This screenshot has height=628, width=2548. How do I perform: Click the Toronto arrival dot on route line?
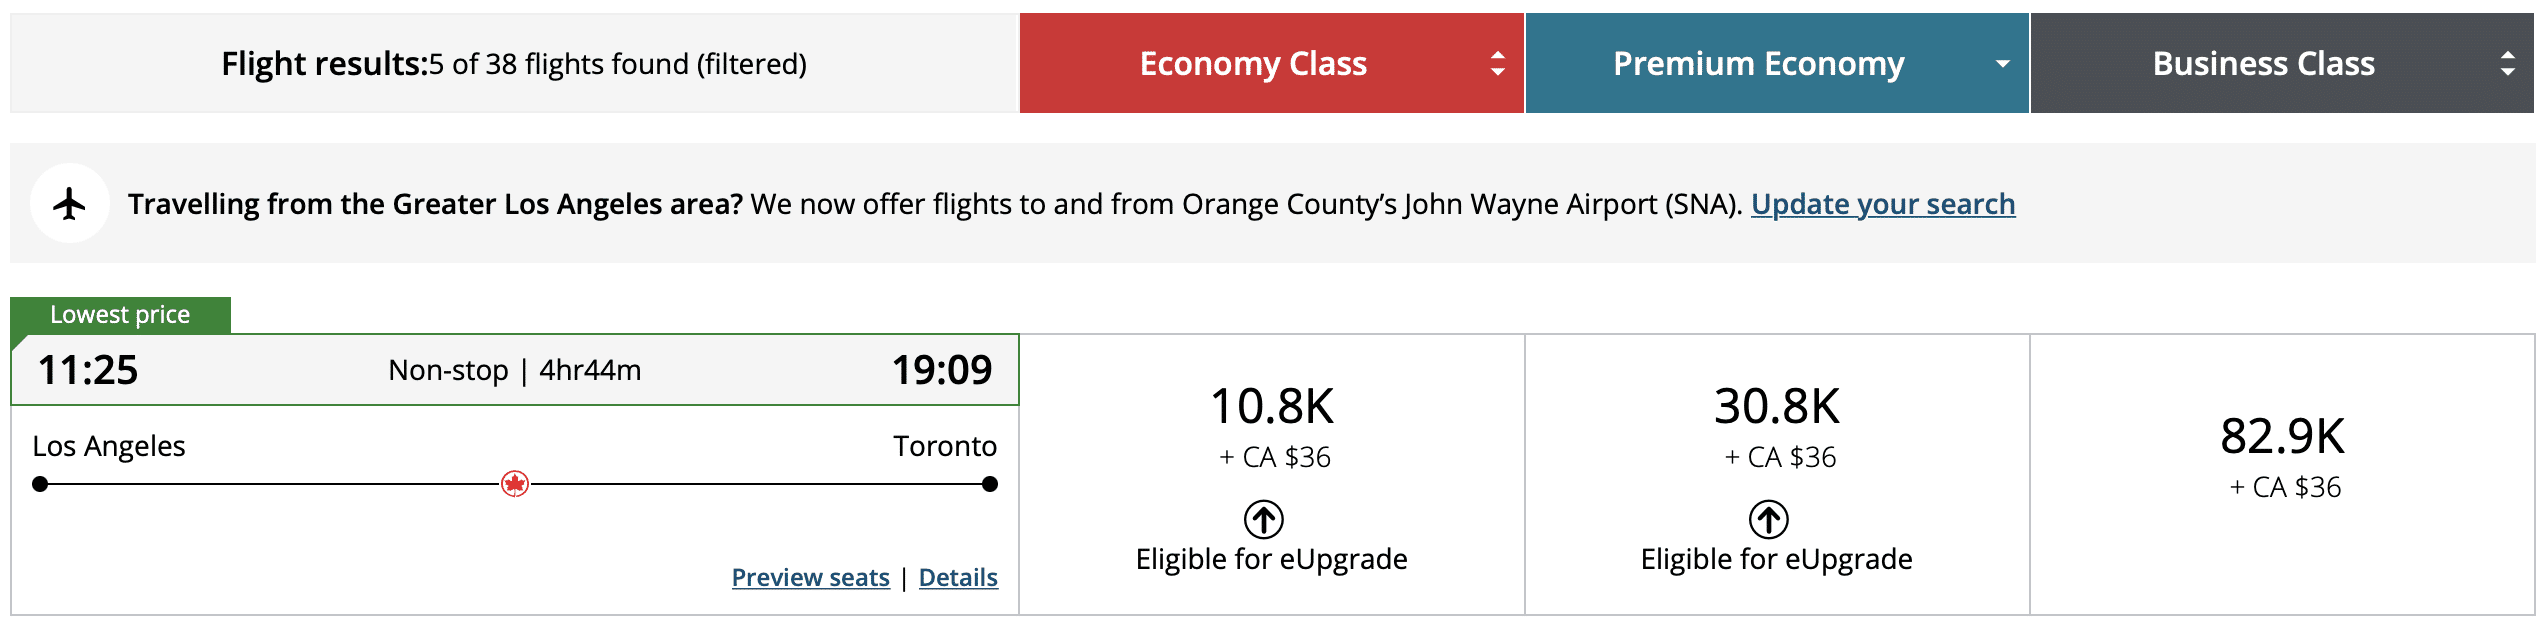(x=990, y=485)
